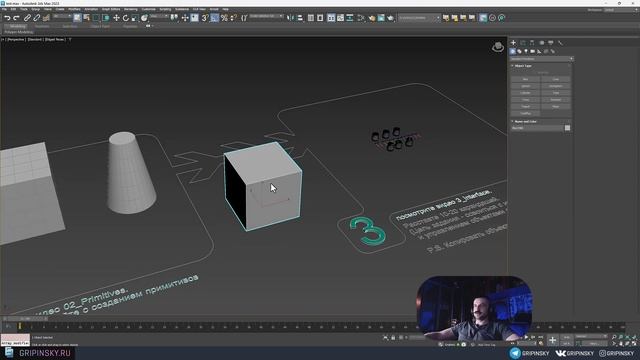Select the Cameras create category
The height and width of the screenshot is (360, 640).
532,51
